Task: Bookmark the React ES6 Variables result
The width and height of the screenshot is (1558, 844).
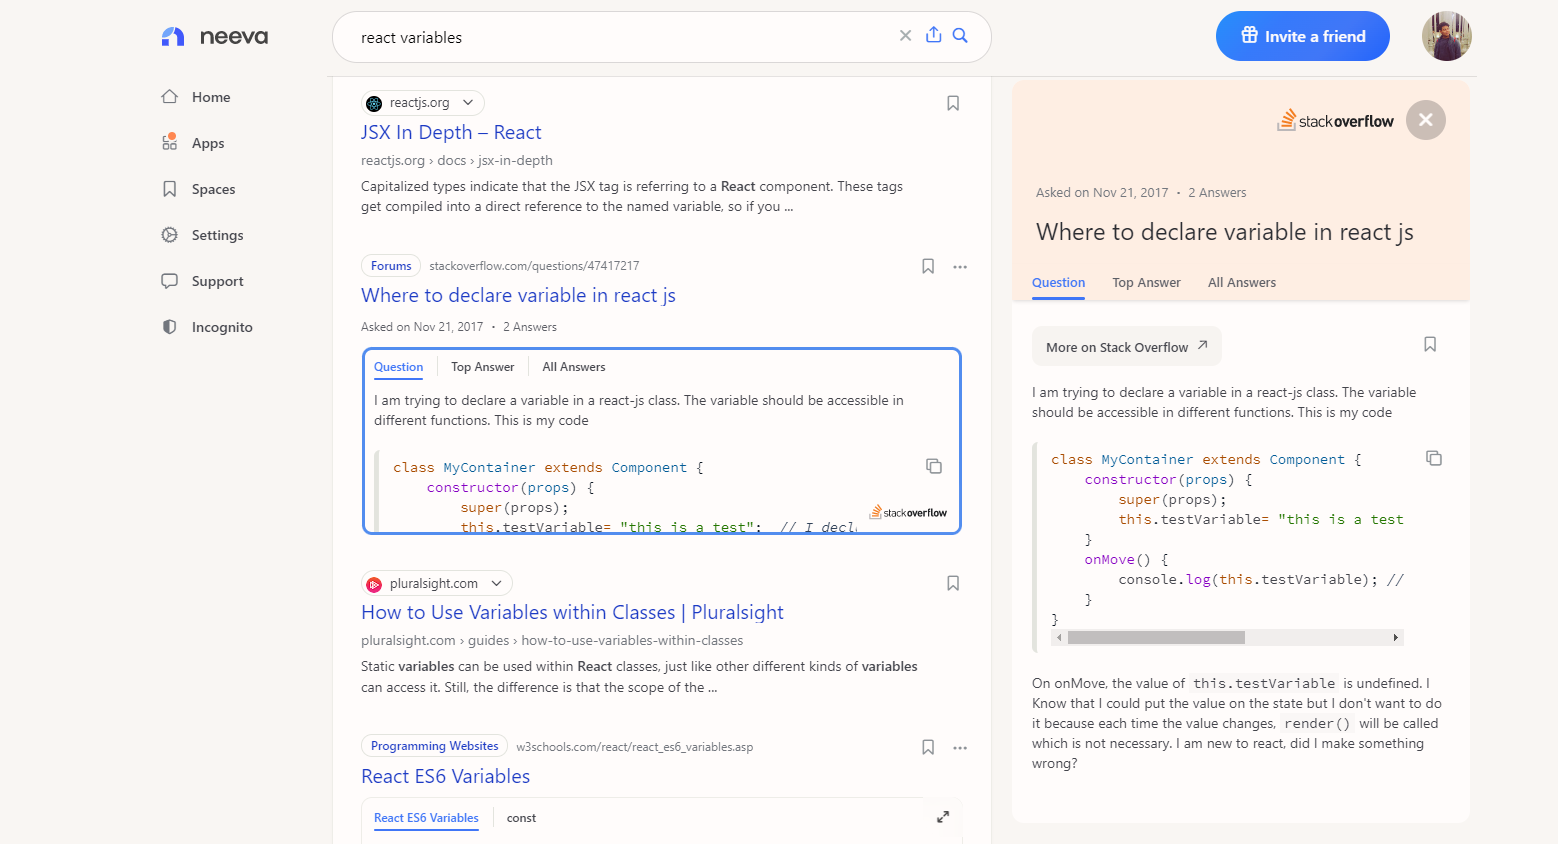Action: [x=928, y=747]
